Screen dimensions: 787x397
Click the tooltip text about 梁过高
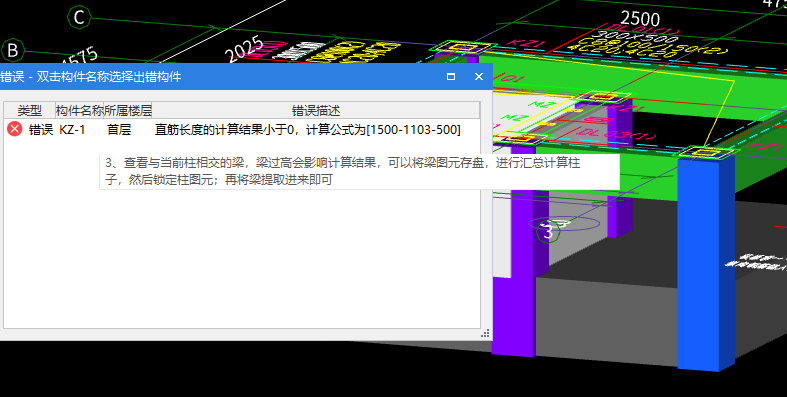click(x=342, y=172)
